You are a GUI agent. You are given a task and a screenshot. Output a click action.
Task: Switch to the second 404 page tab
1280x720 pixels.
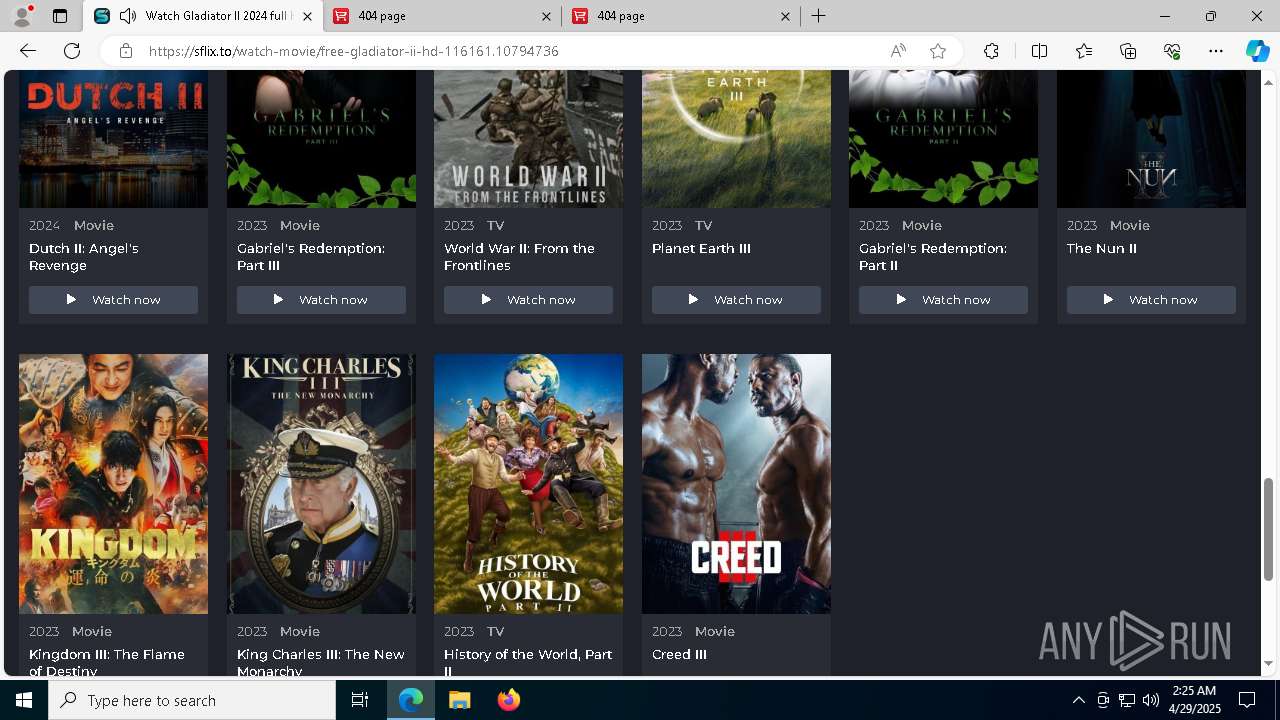(x=681, y=16)
